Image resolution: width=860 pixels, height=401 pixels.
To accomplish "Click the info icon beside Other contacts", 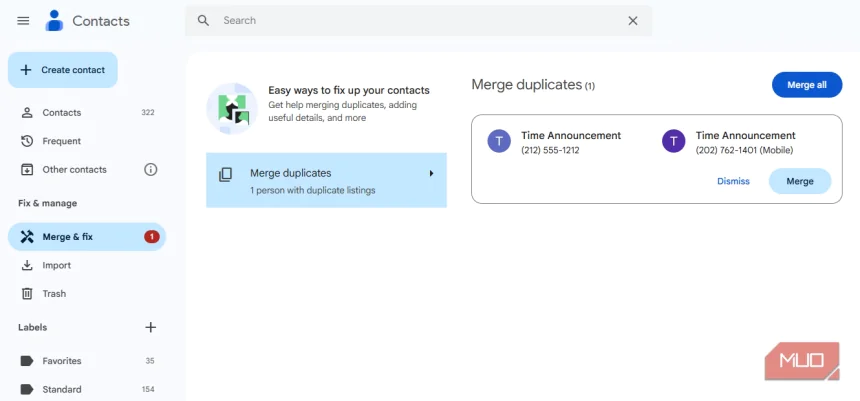I will [151, 170].
